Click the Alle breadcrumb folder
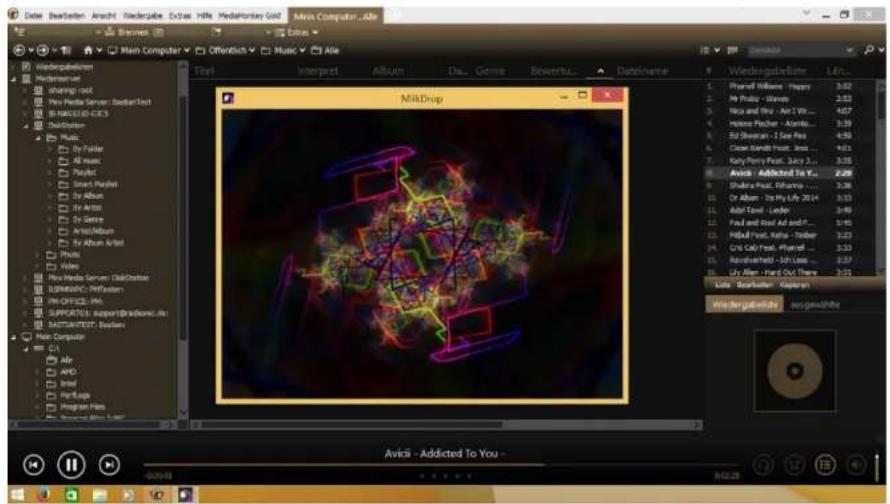The width and height of the screenshot is (890, 504). point(325,51)
